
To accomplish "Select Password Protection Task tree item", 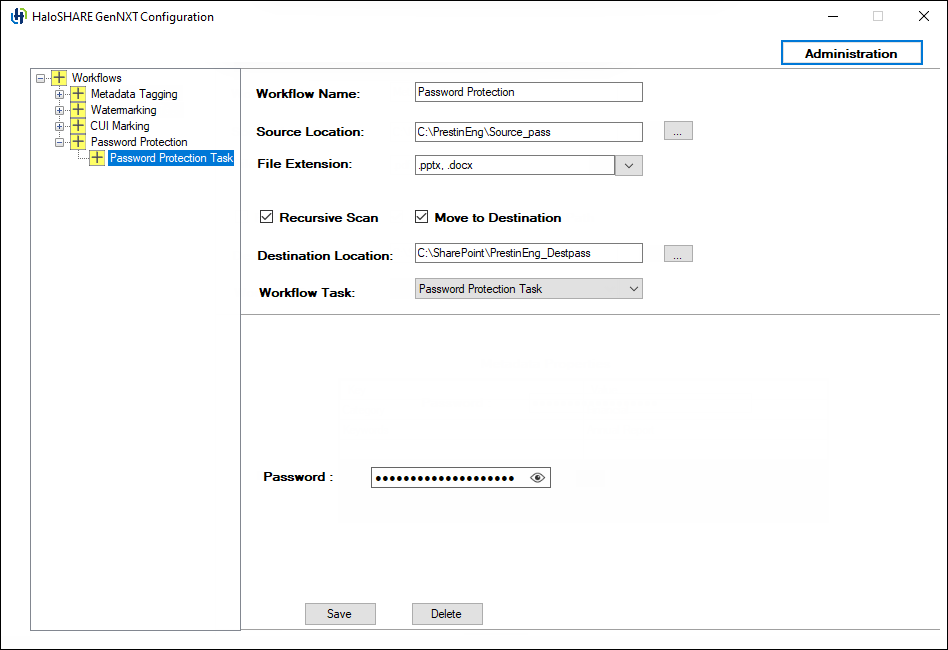I will pyautogui.click(x=171, y=158).
